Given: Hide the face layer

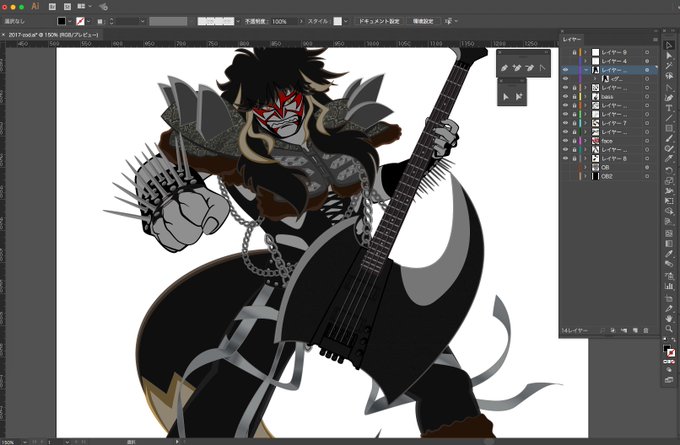Looking at the screenshot, I should point(565,141).
